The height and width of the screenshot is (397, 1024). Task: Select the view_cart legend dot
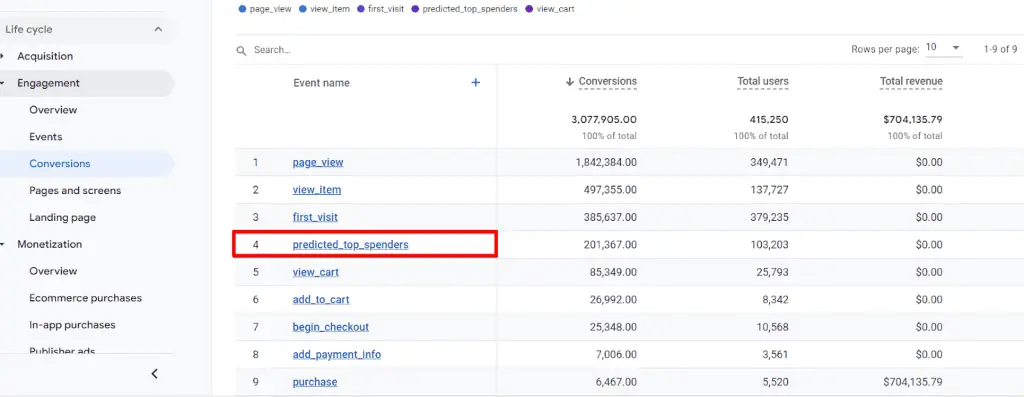click(529, 9)
